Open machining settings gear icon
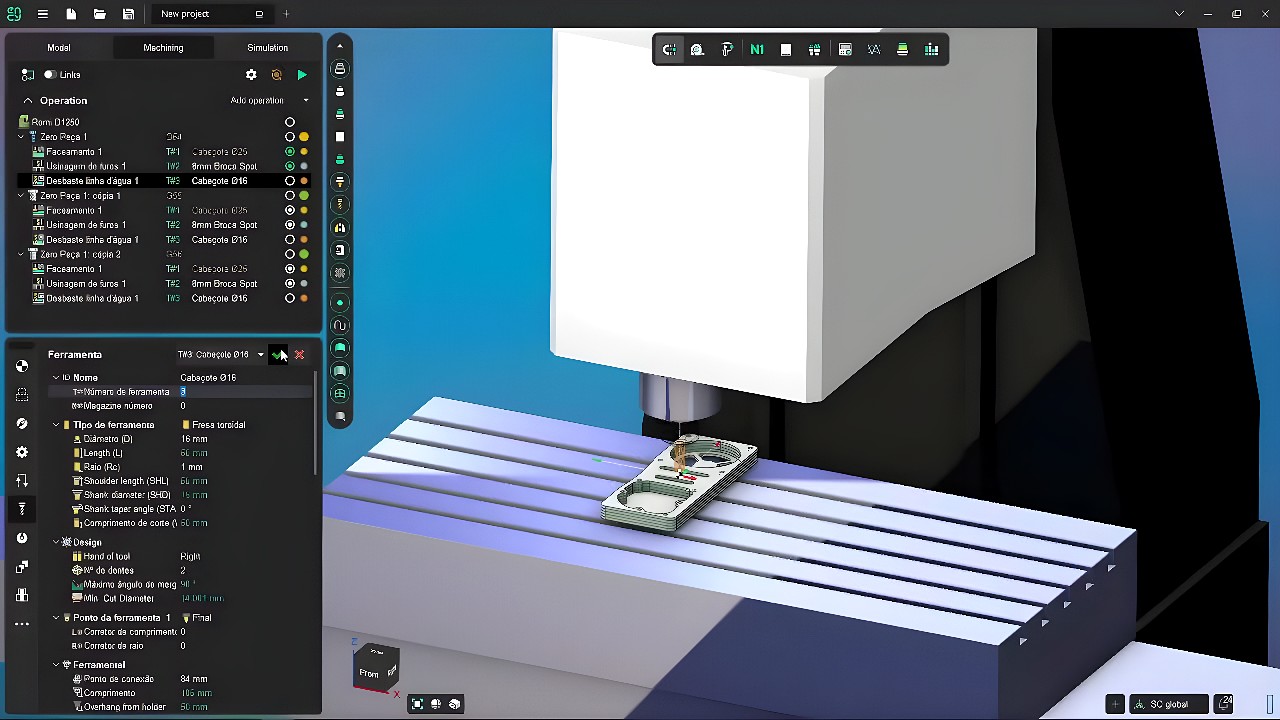Image resolution: width=1280 pixels, height=720 pixels. point(251,75)
